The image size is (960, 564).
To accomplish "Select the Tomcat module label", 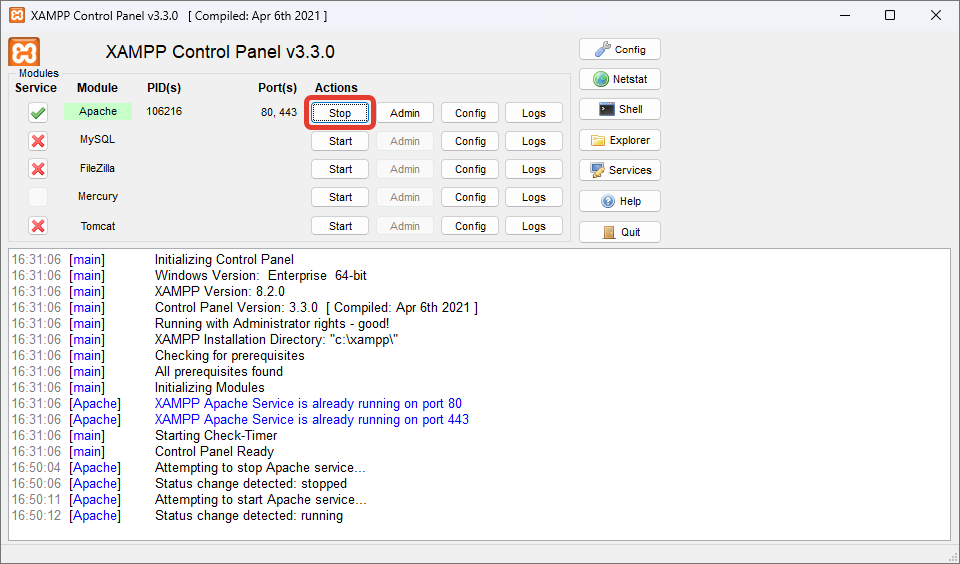I will coord(98,227).
